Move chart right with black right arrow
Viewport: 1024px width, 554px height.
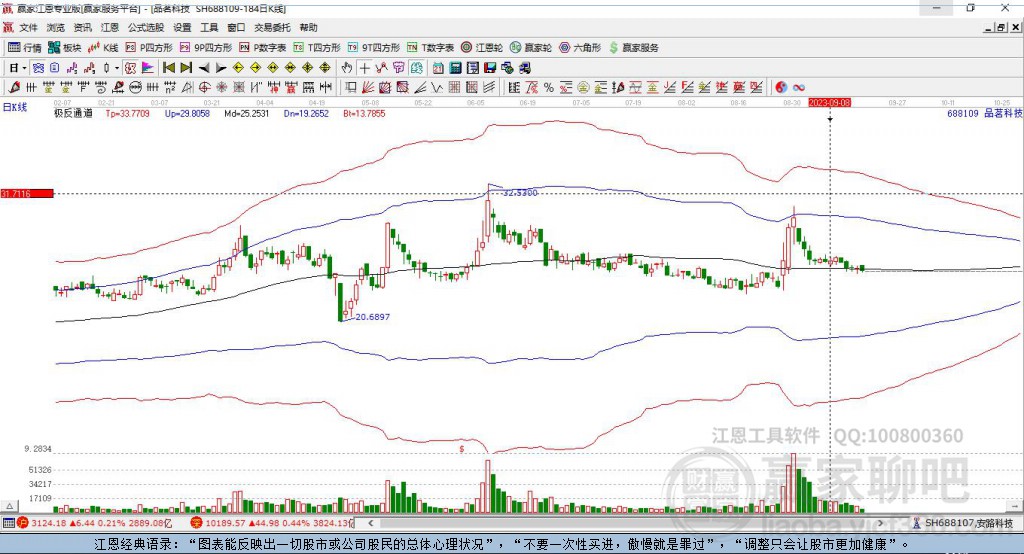[x=221, y=68]
